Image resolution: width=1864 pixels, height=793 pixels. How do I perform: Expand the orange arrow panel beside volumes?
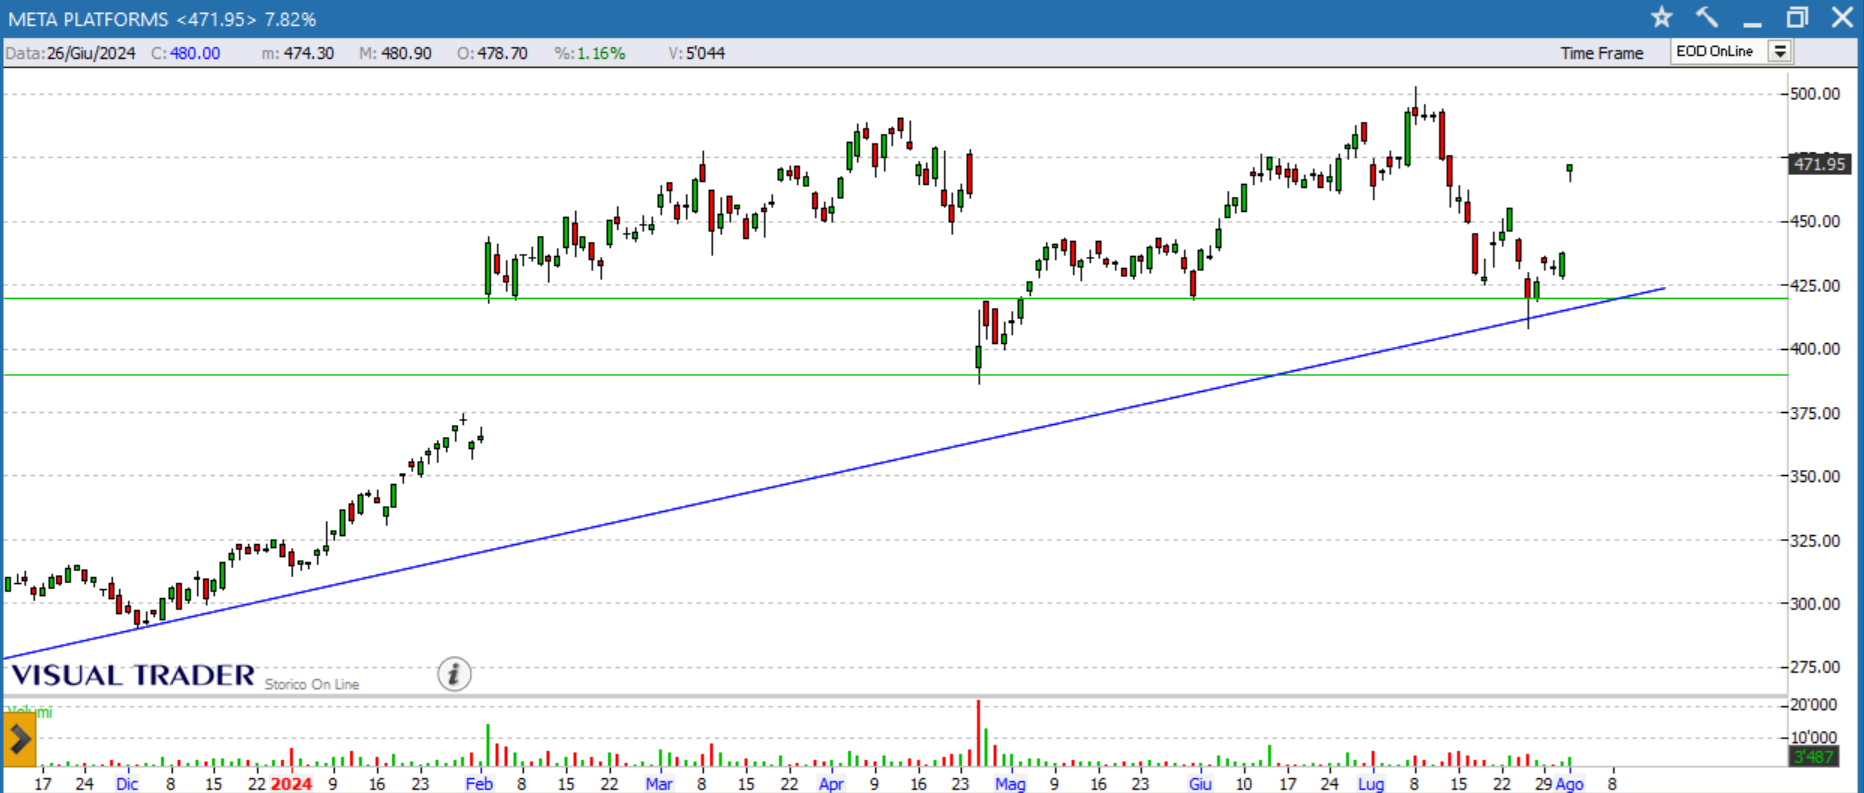click(x=19, y=741)
